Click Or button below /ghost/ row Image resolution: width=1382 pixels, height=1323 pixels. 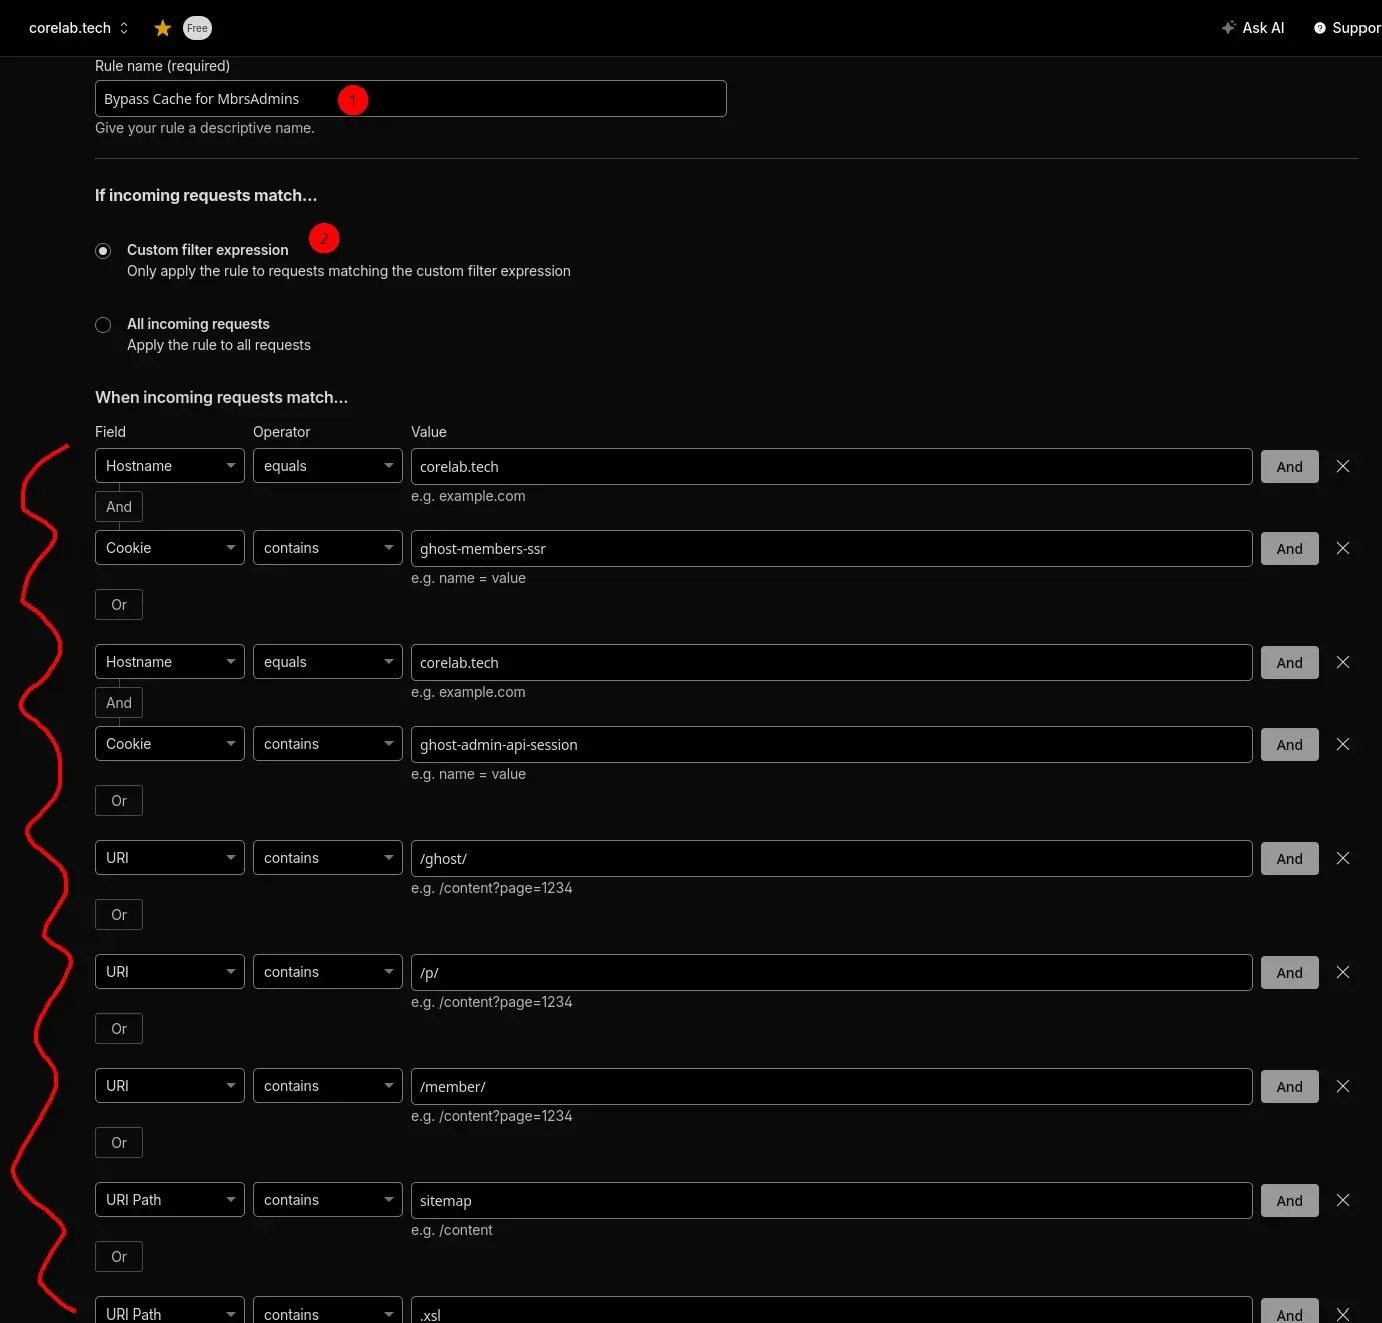tap(119, 915)
